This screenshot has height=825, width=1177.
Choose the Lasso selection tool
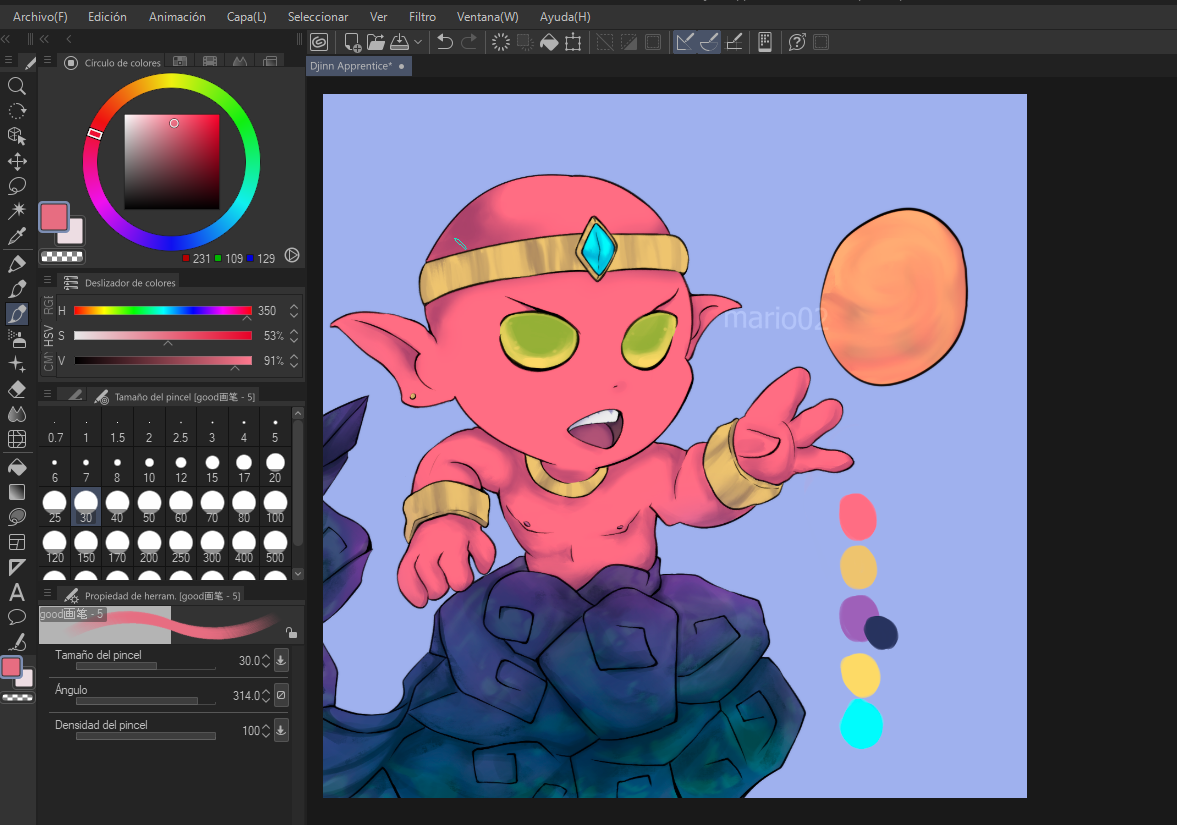[17, 186]
